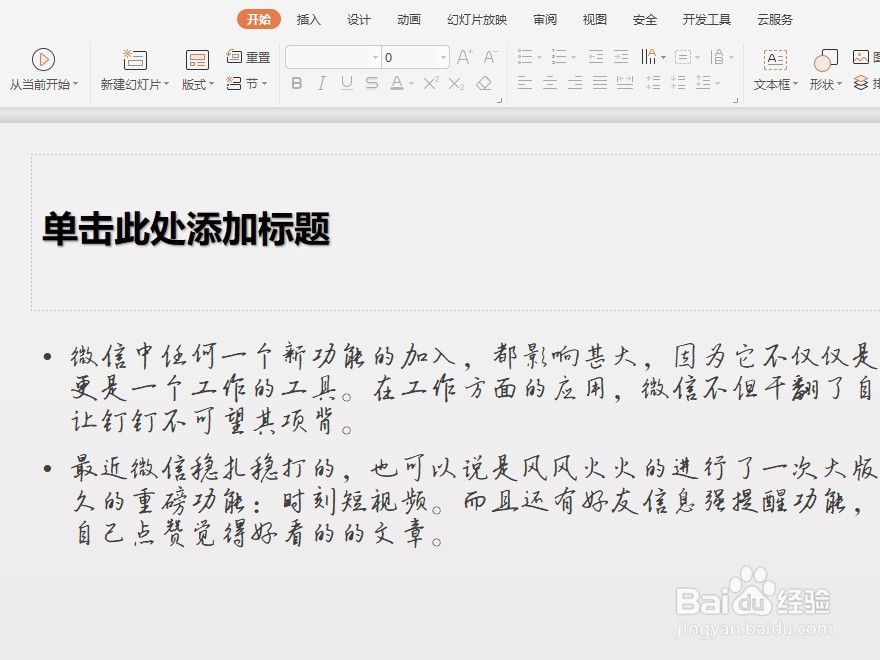Open the bullet list dropdown arrow

[539, 57]
